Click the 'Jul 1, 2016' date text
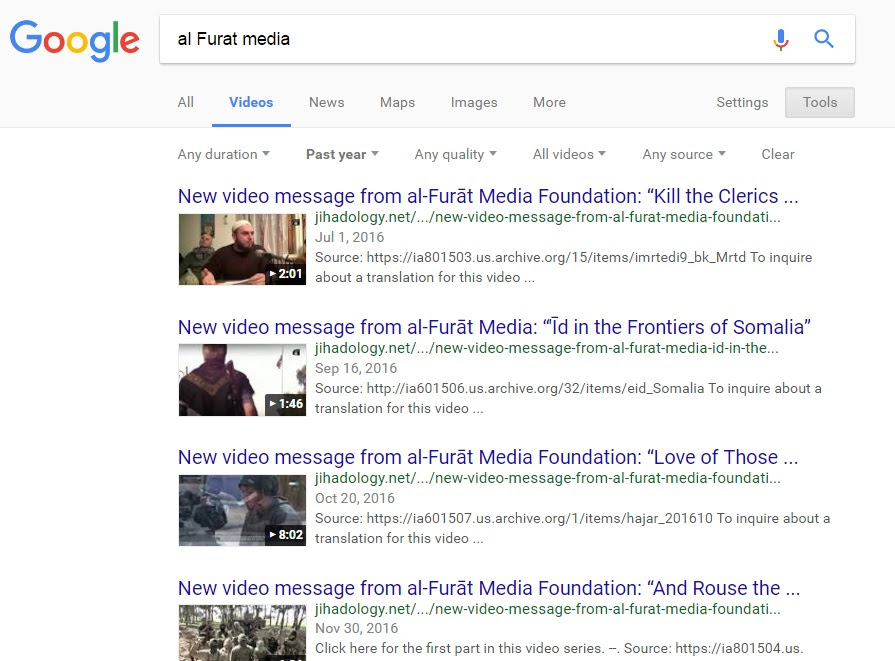 click(x=349, y=237)
